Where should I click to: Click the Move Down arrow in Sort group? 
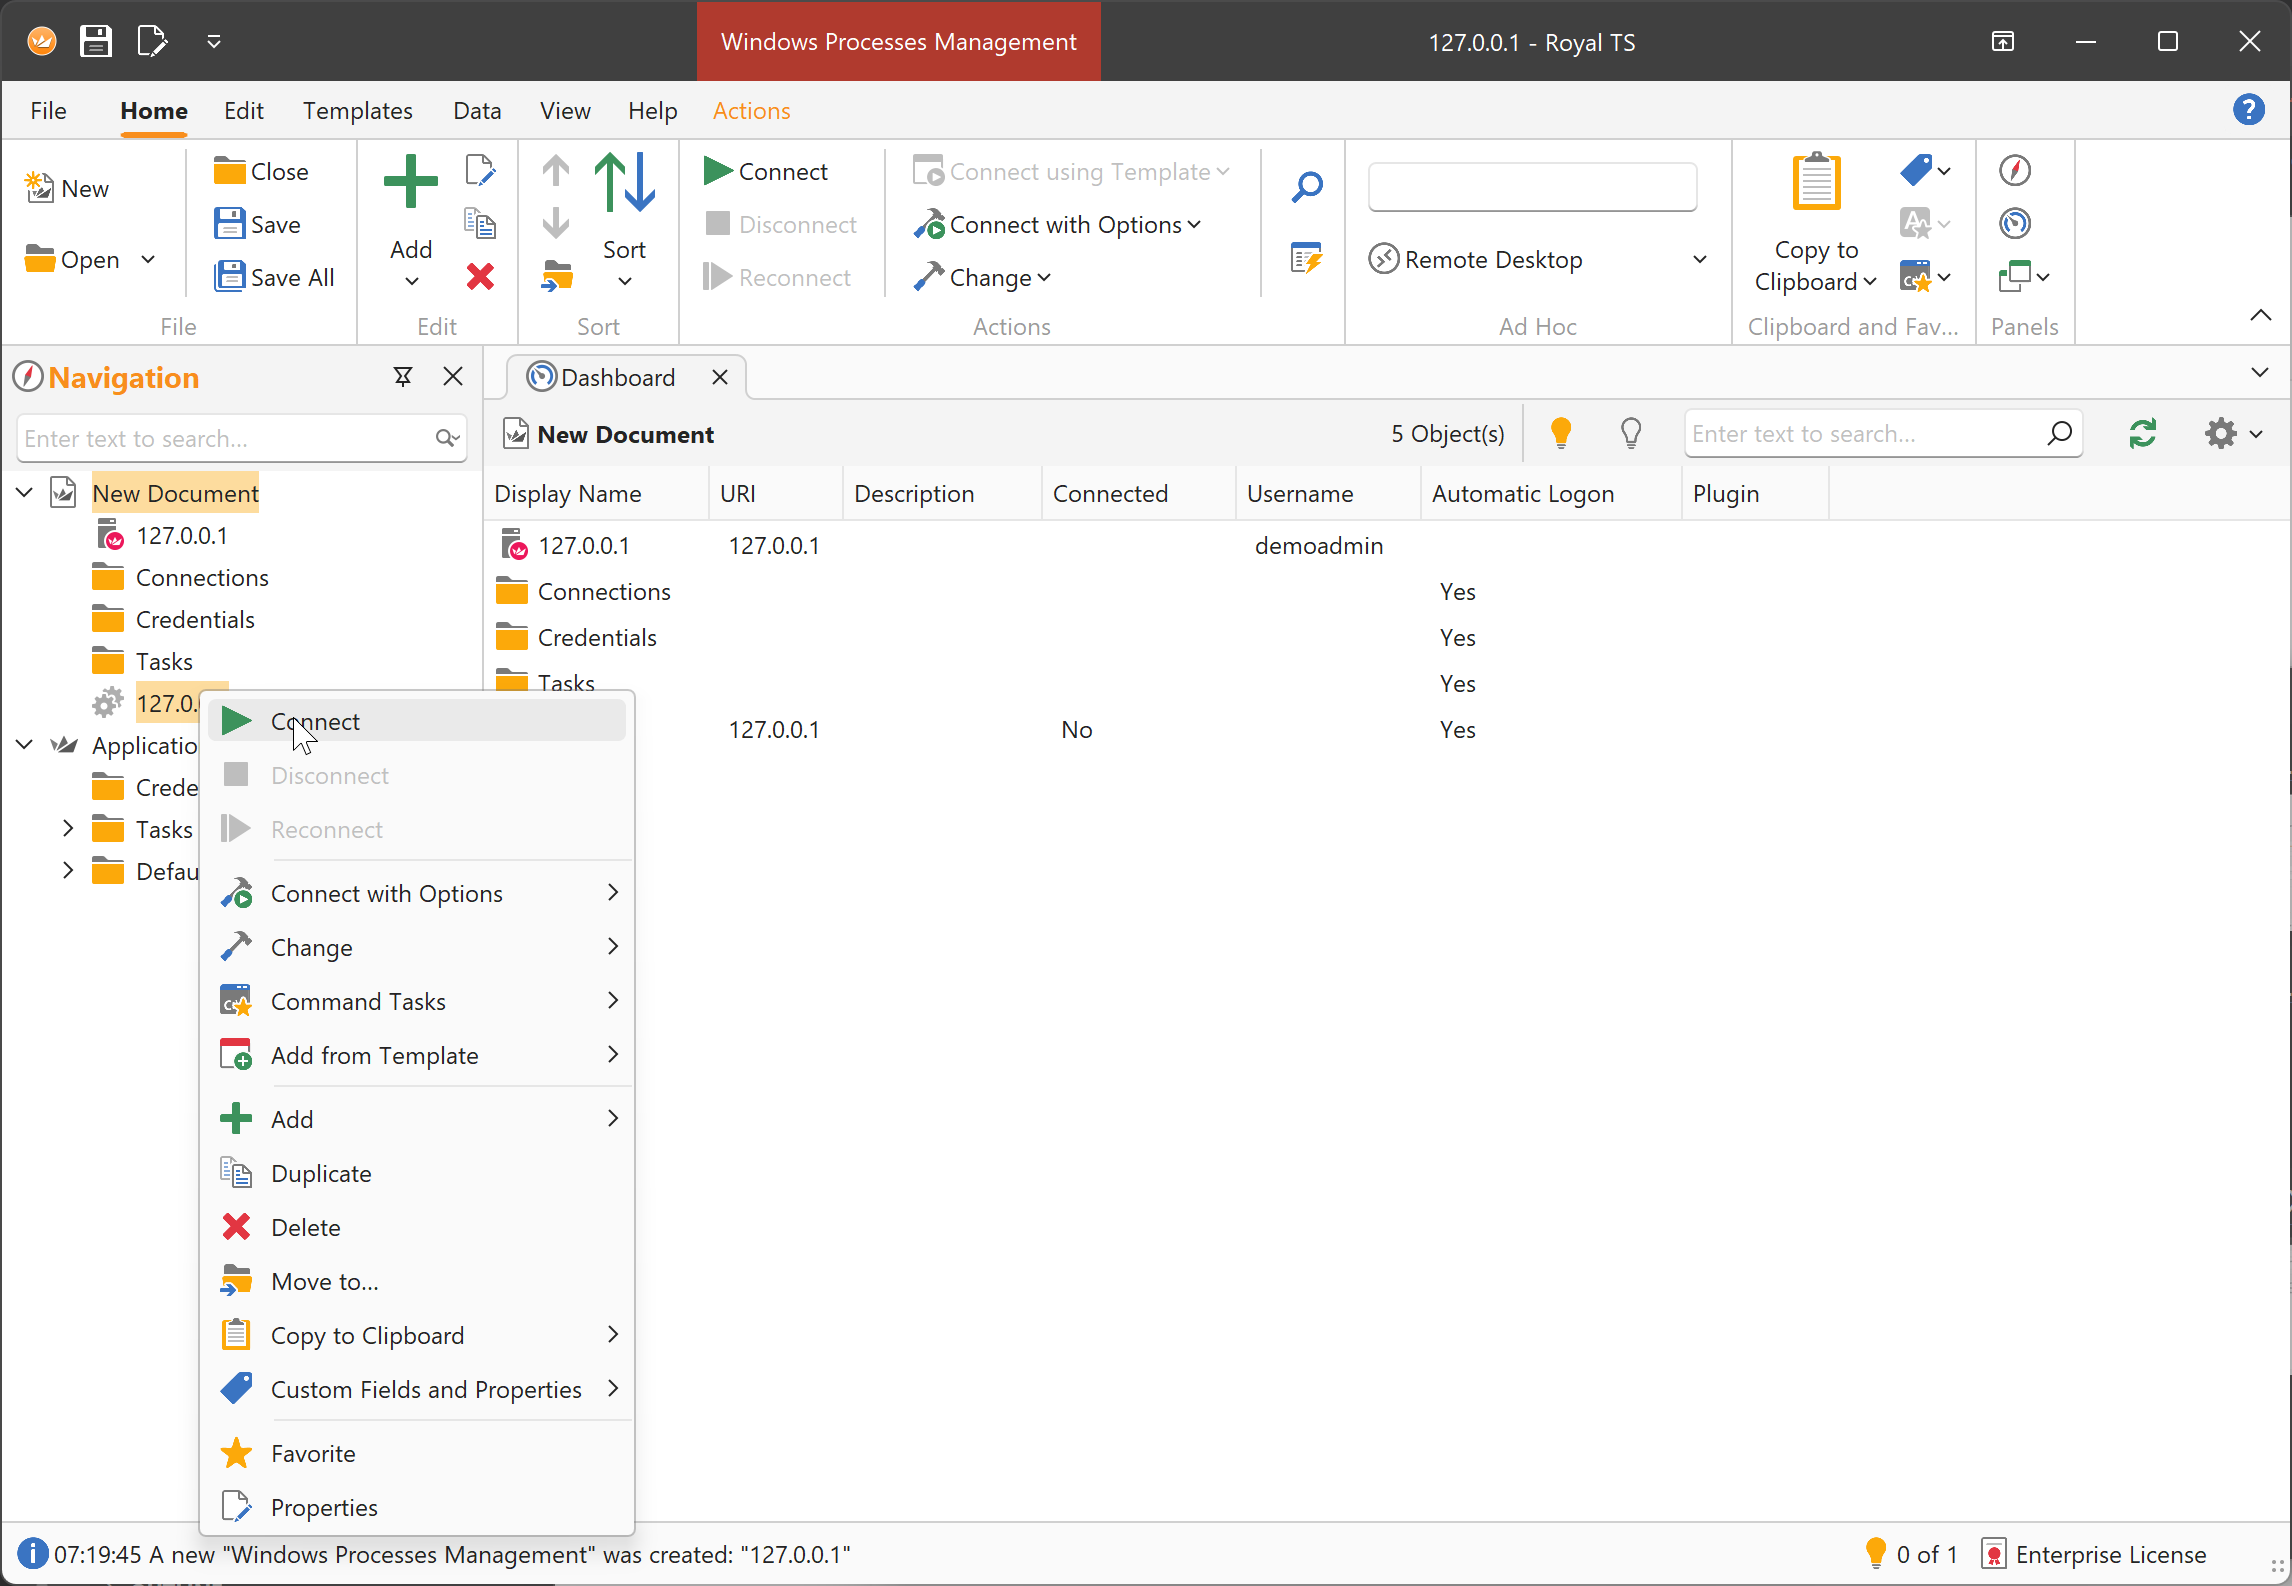[x=556, y=223]
